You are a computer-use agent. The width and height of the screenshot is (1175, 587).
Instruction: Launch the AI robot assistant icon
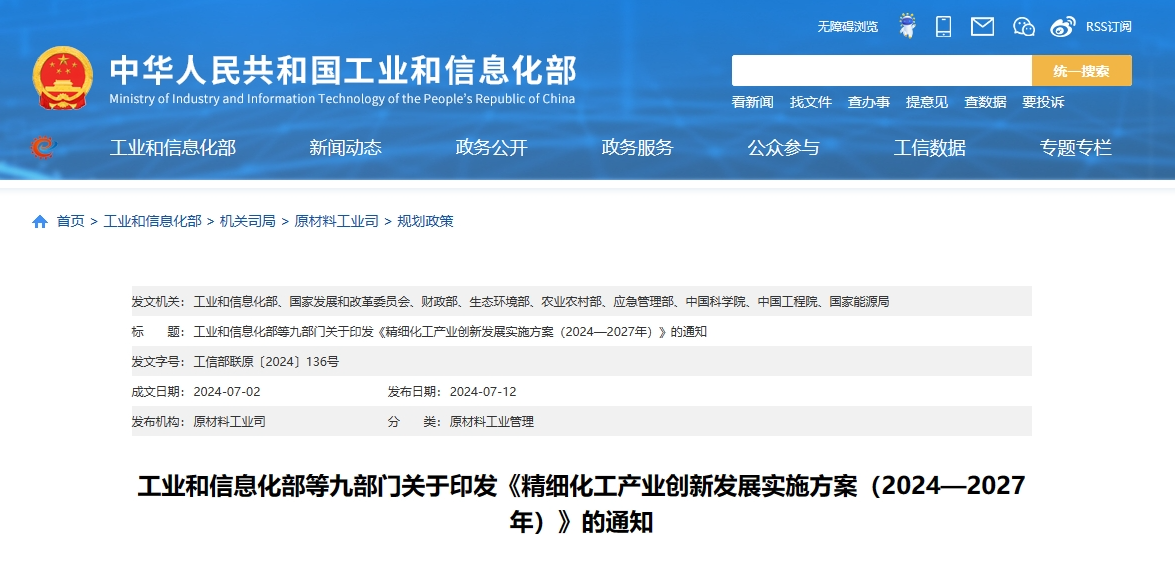tap(907, 26)
